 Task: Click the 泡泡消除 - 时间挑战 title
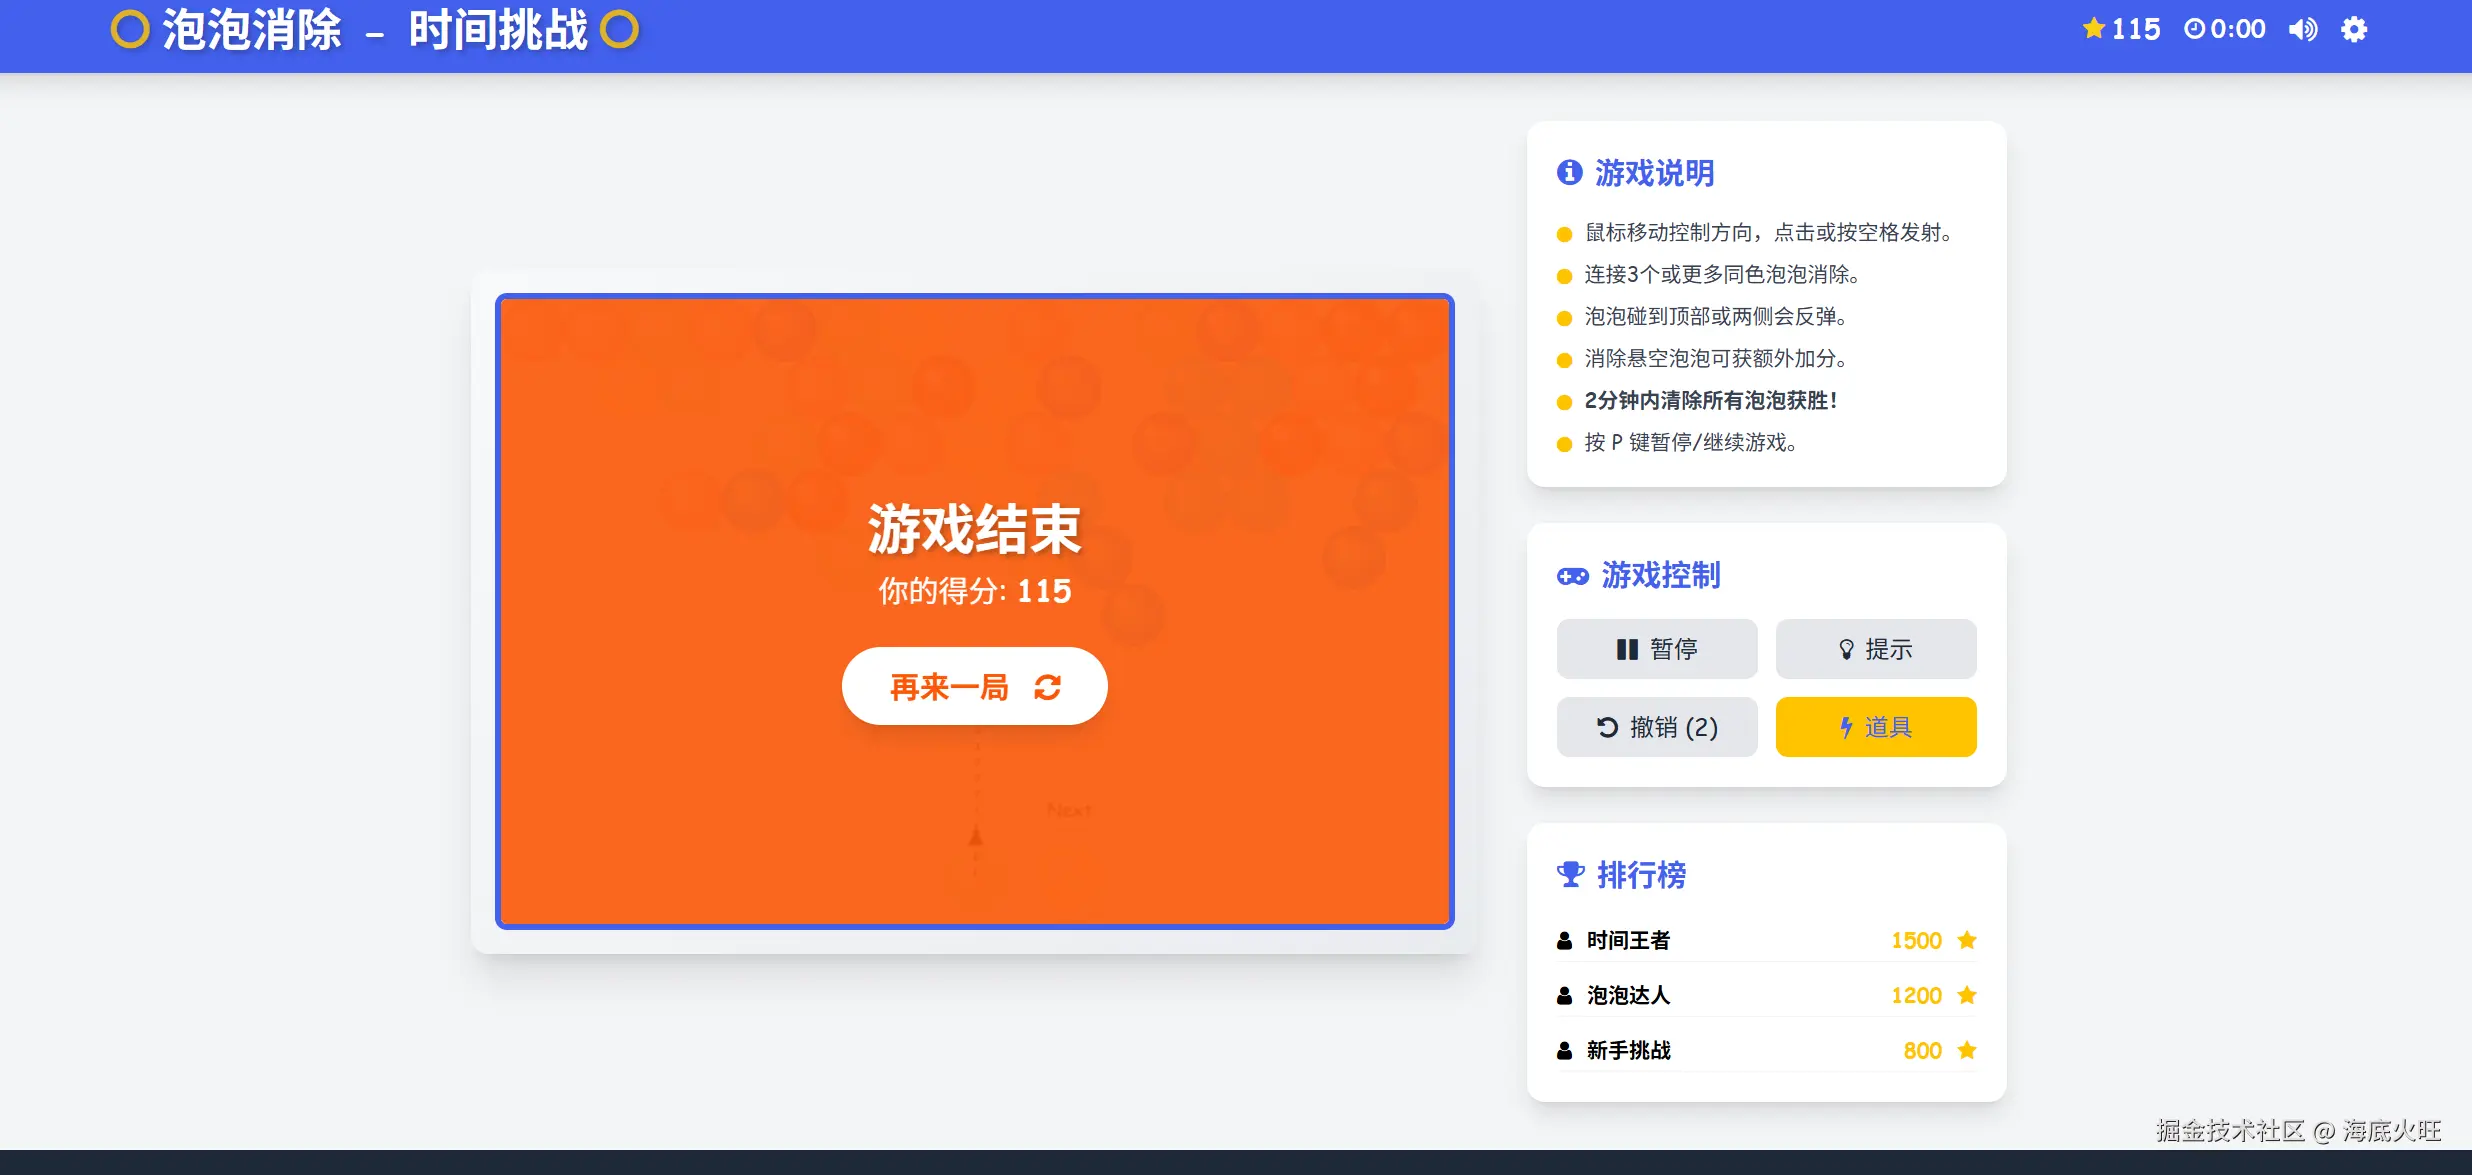coord(375,30)
